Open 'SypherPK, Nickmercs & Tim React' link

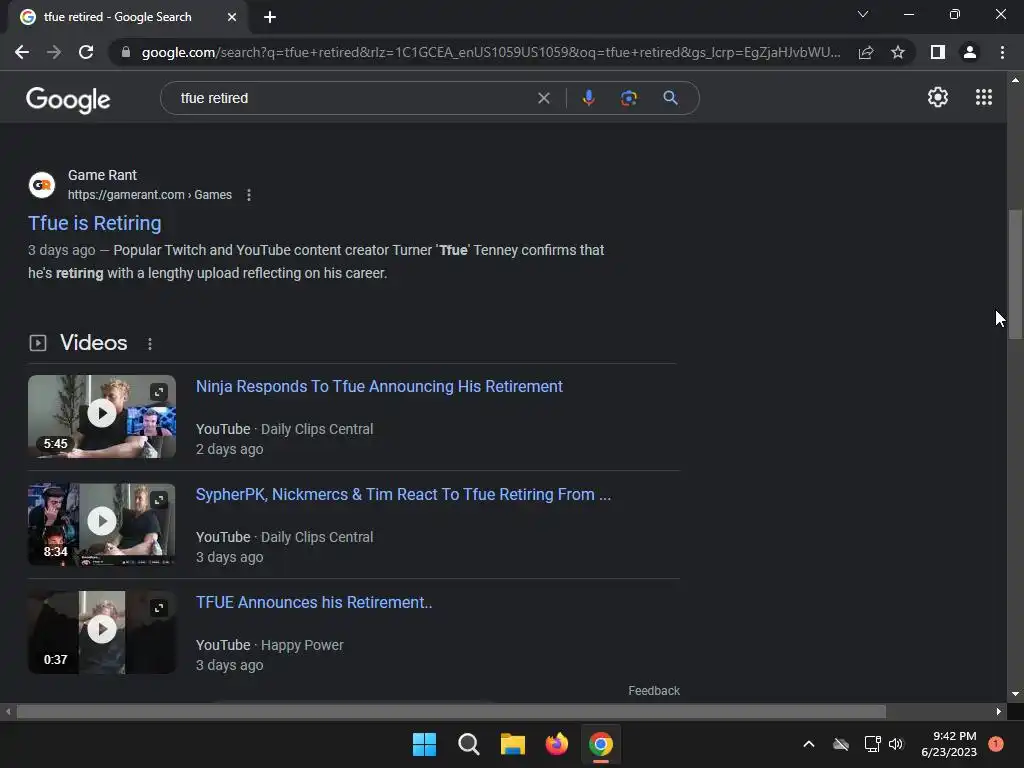(x=404, y=494)
